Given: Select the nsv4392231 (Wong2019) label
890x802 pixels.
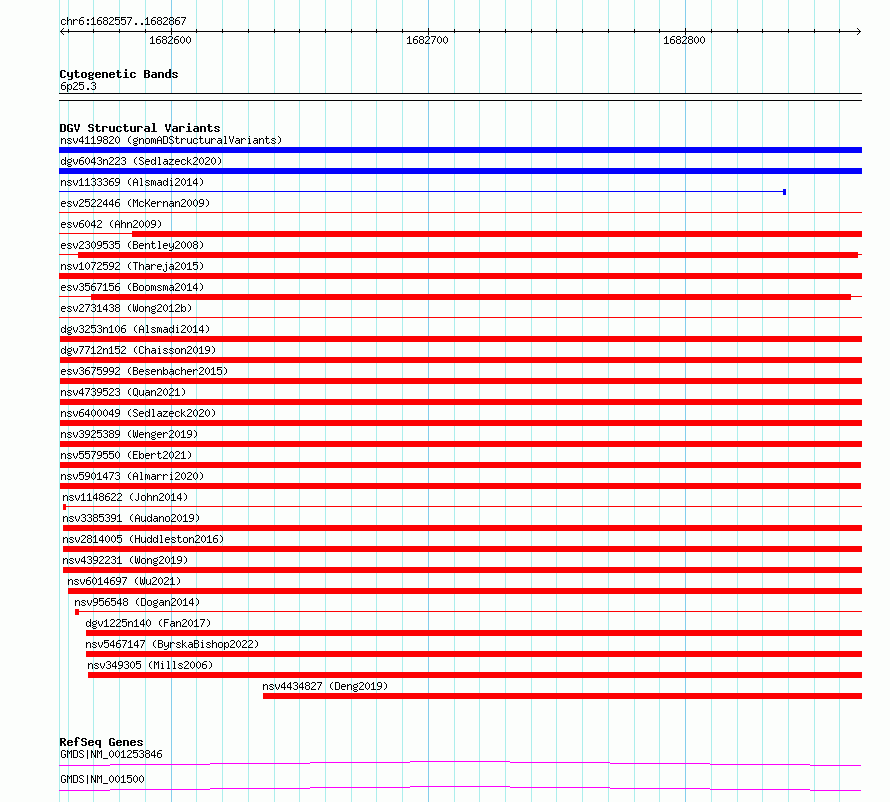Looking at the screenshot, I should [125, 560].
